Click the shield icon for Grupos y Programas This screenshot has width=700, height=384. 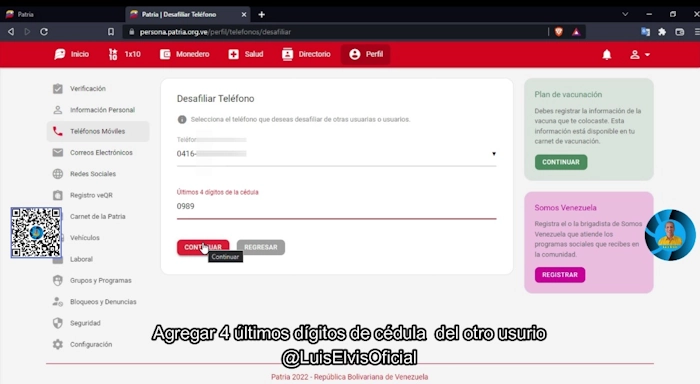[x=58, y=280]
